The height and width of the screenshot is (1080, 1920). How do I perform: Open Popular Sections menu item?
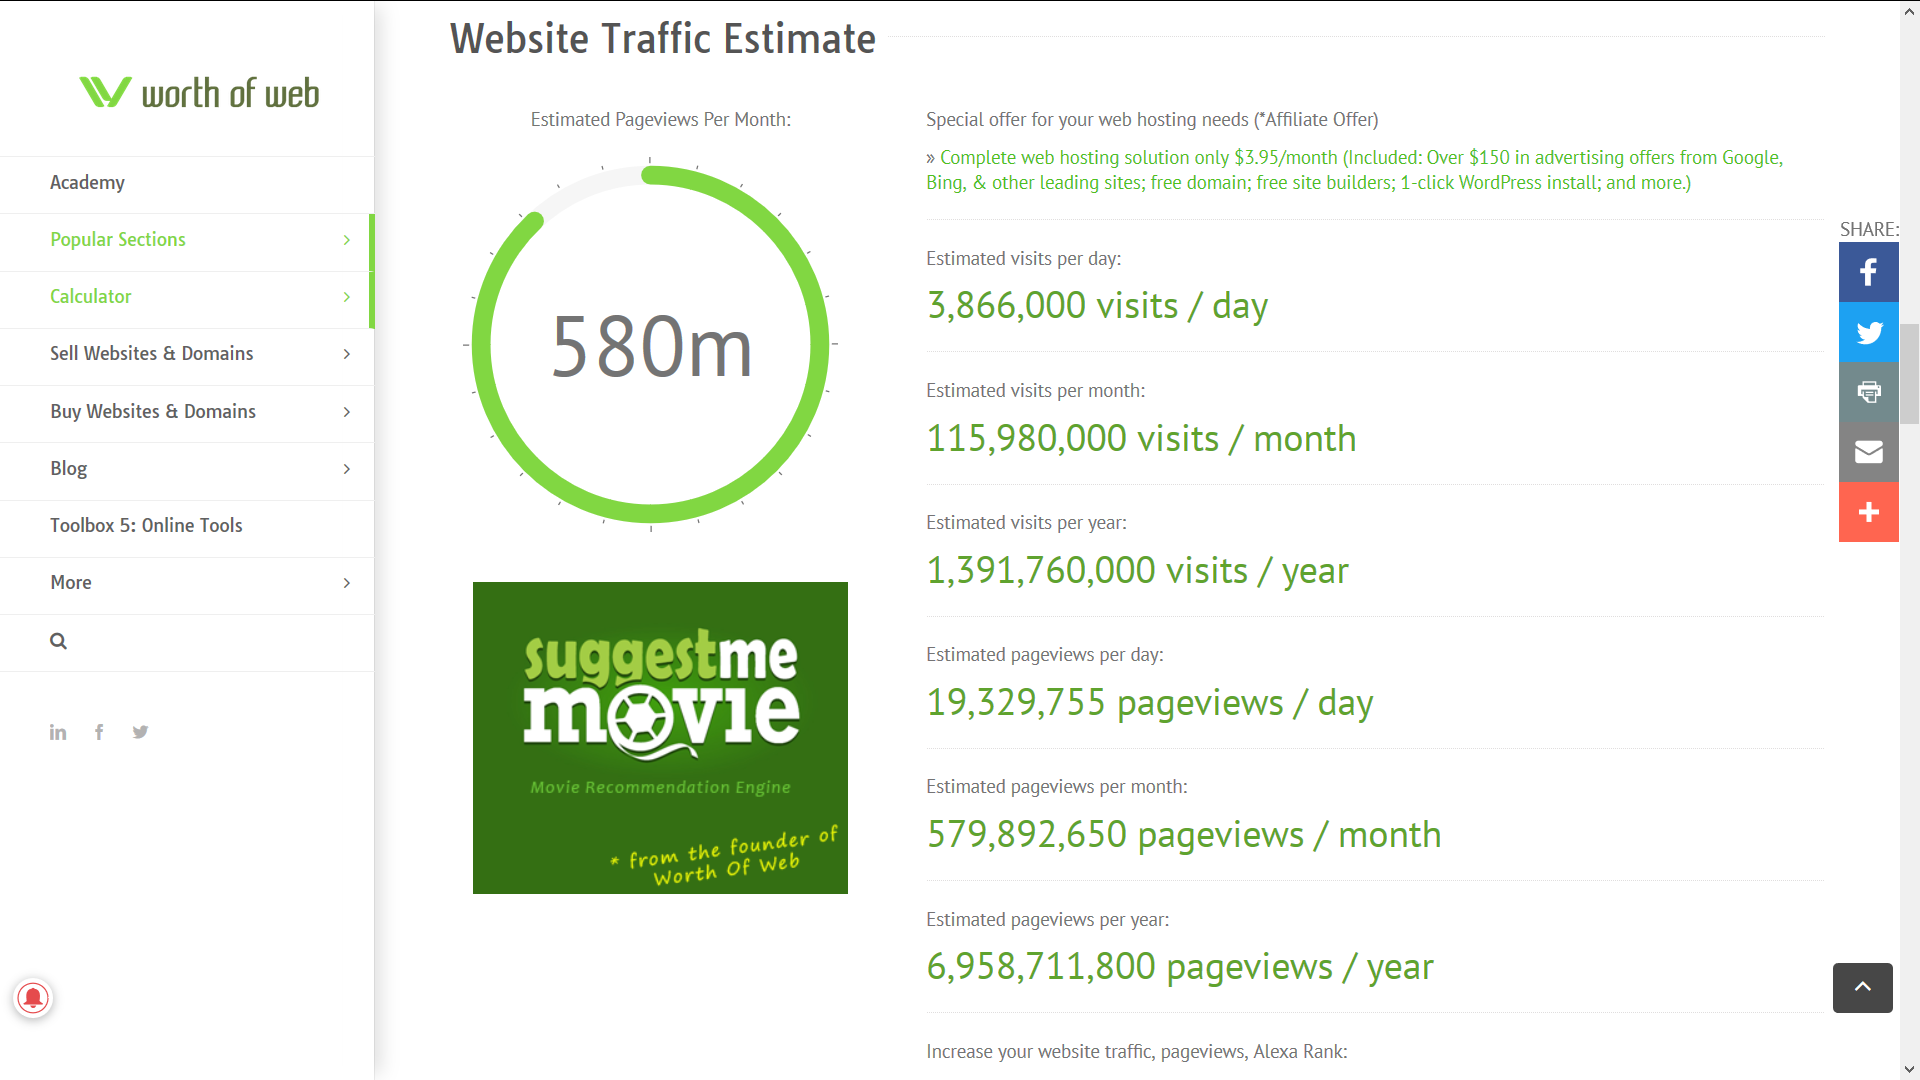tap(187, 240)
